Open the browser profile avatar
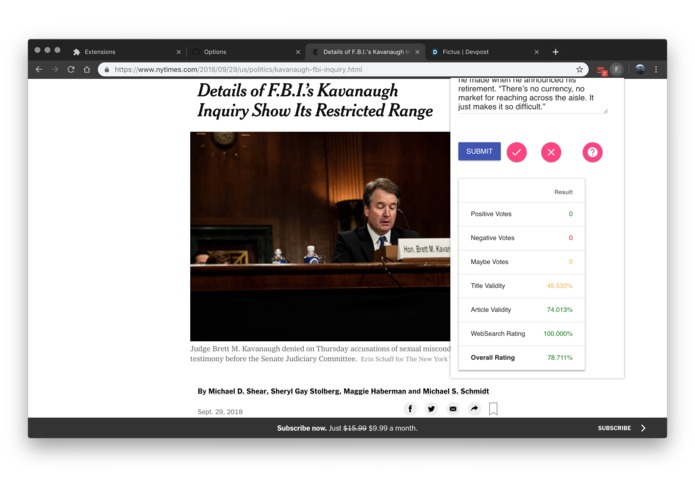Screen dimensions: 695x494 tap(640, 69)
